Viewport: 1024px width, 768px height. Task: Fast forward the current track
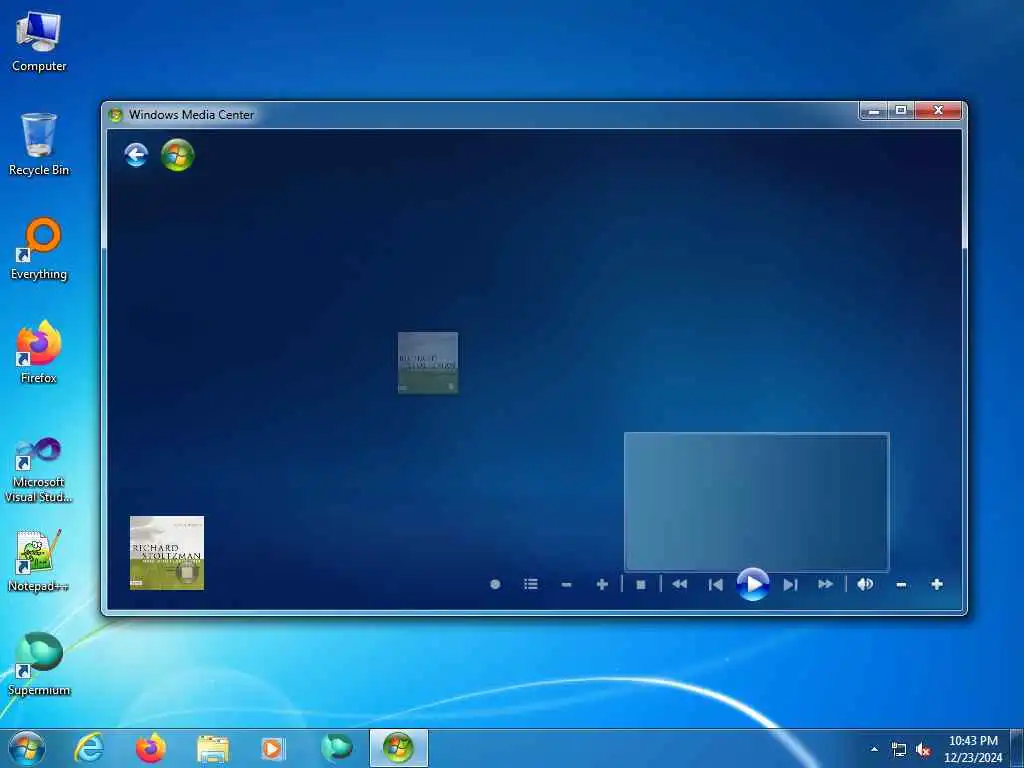click(825, 584)
